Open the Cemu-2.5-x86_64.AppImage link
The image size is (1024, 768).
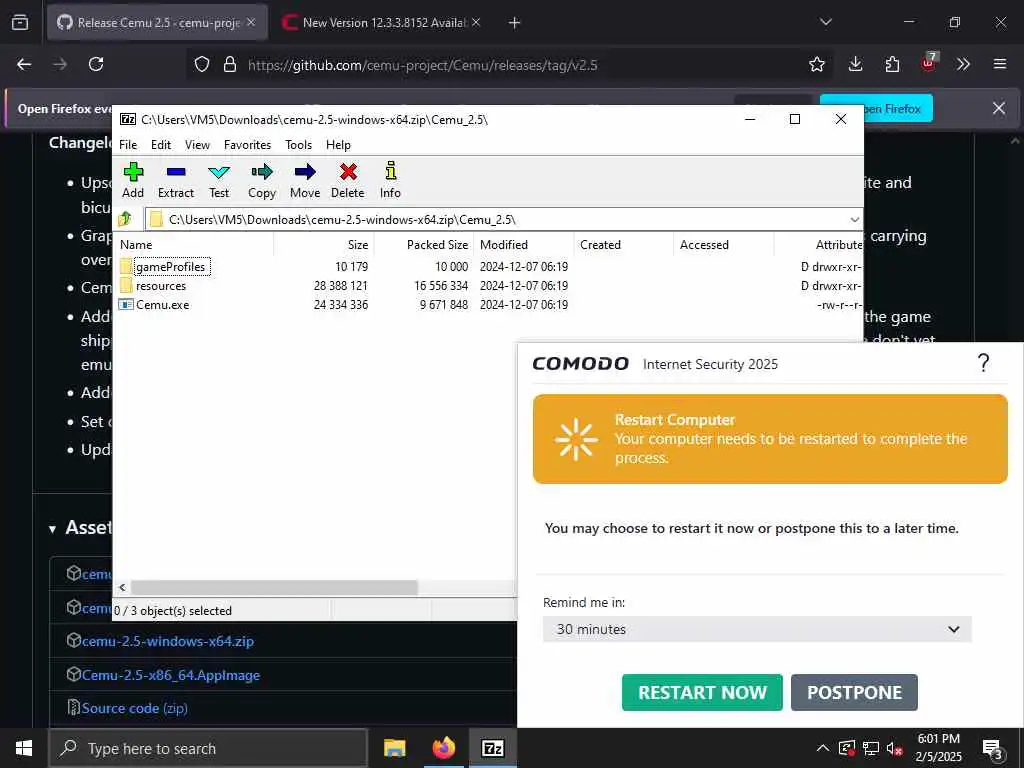click(x=170, y=675)
